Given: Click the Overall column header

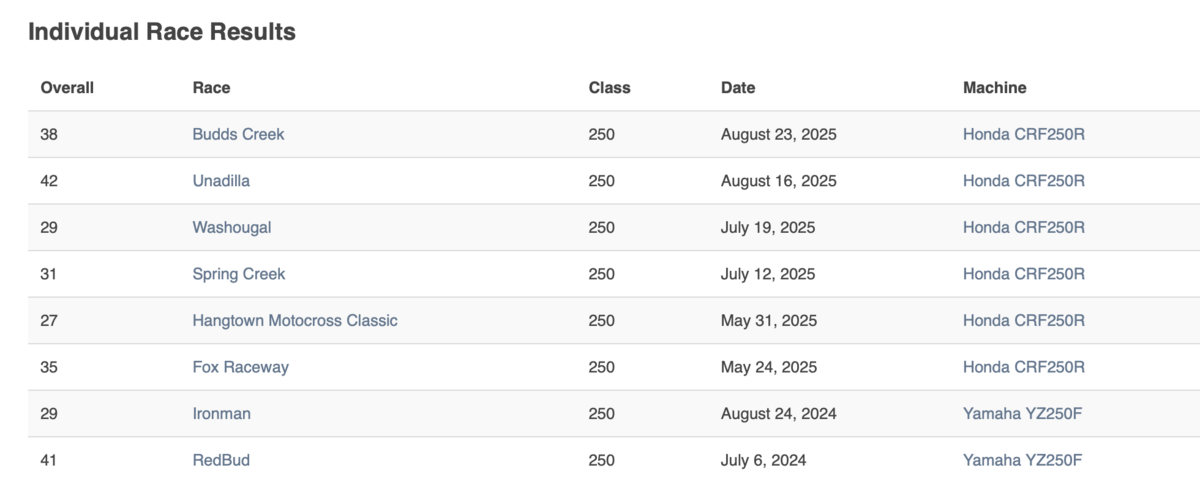Looking at the screenshot, I should (x=67, y=88).
